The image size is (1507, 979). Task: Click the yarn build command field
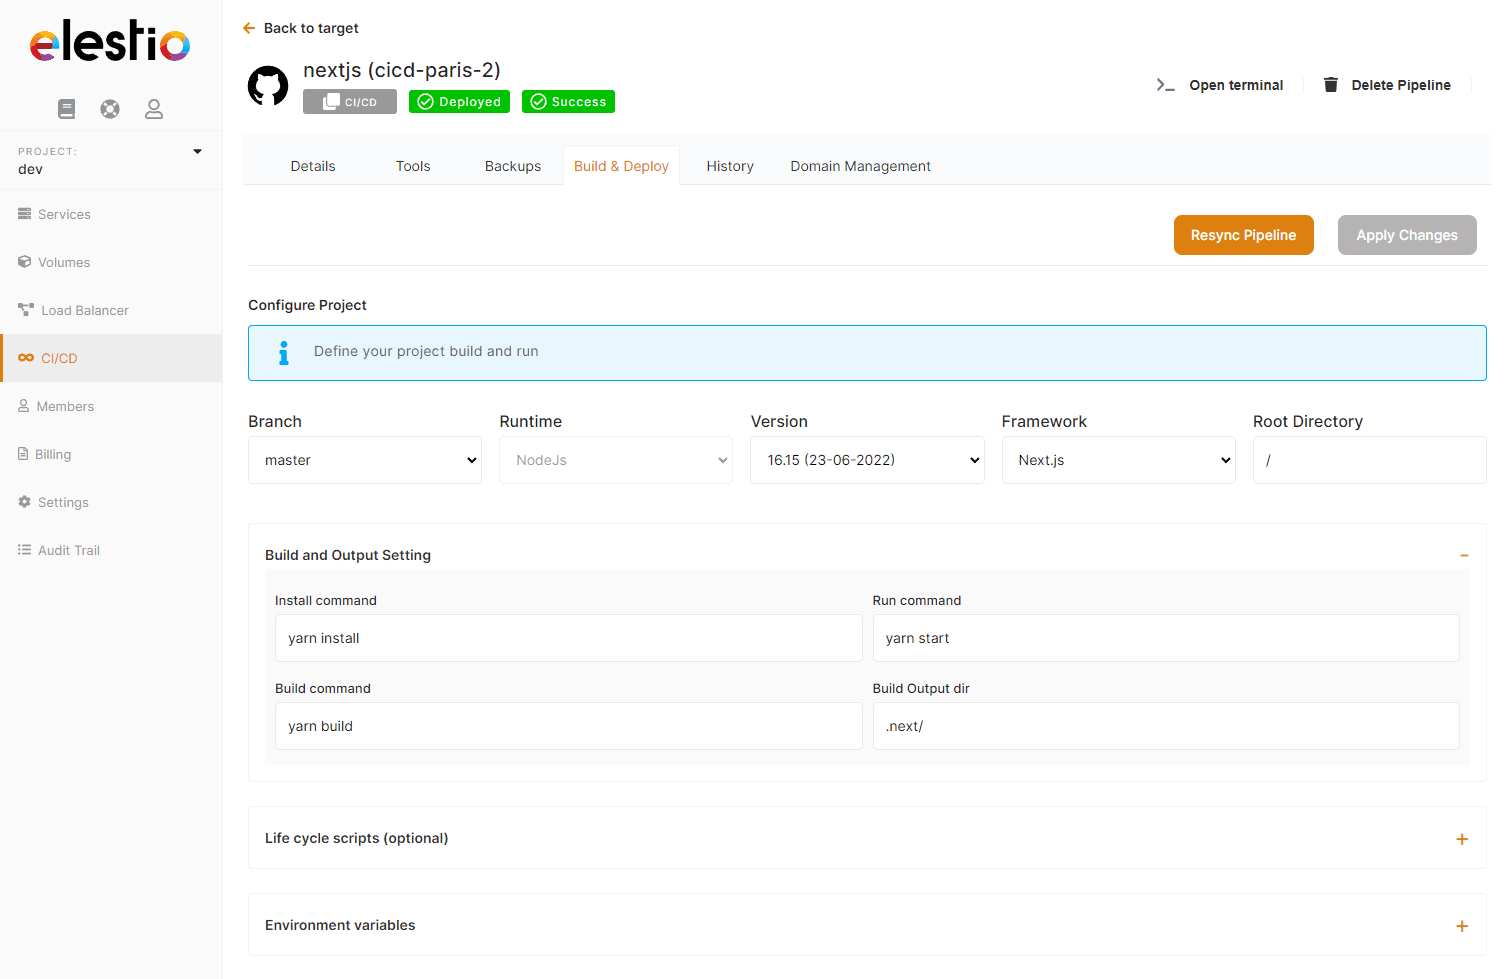(x=568, y=726)
